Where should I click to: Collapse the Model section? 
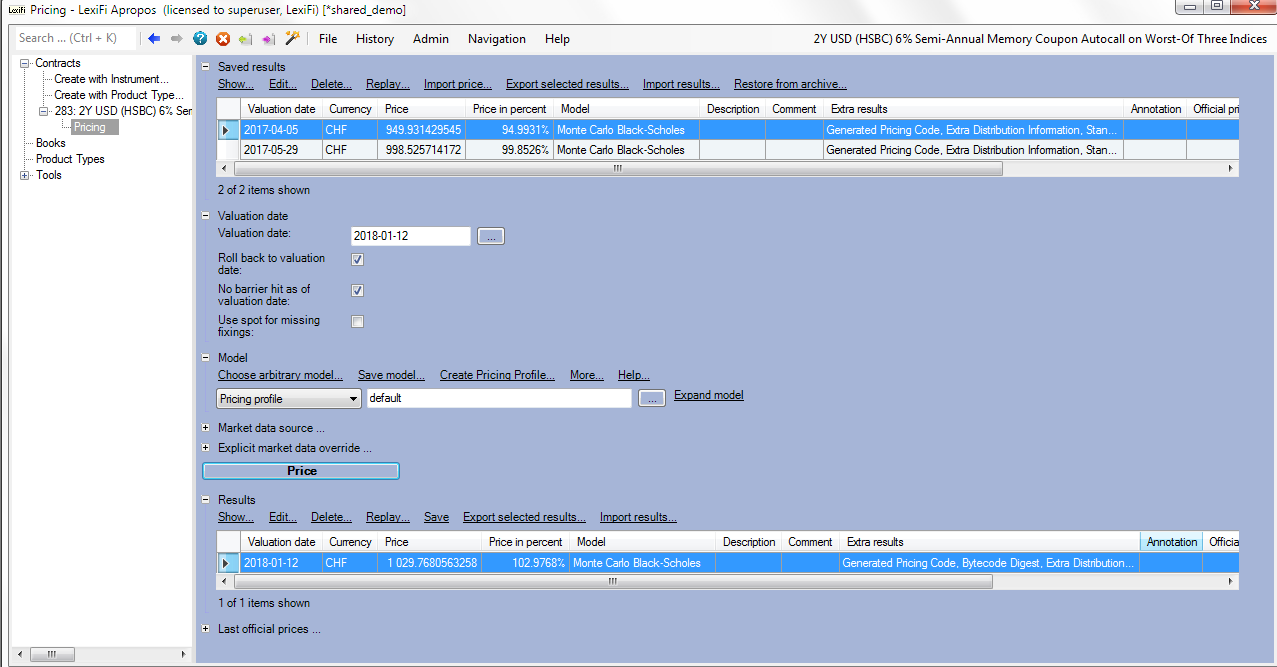pyautogui.click(x=206, y=358)
